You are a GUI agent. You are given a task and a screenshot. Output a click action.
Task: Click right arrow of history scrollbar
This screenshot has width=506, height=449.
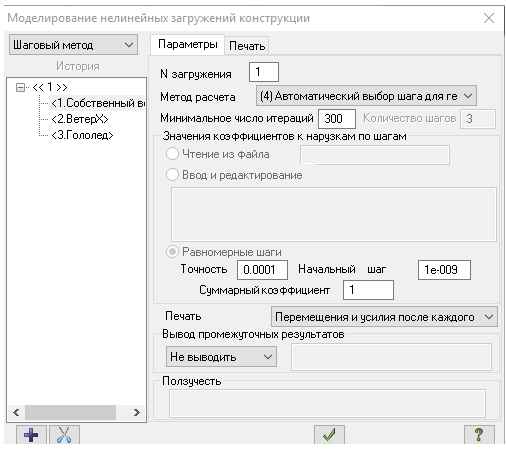click(137, 413)
